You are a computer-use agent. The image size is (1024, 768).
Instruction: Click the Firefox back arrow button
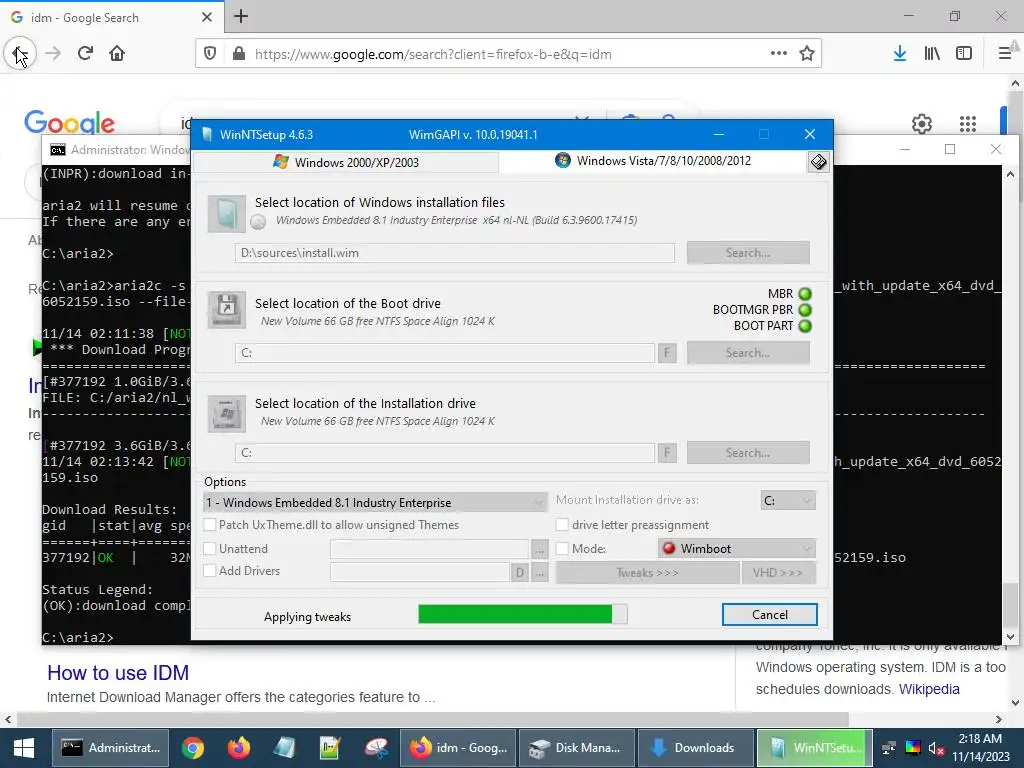point(20,54)
